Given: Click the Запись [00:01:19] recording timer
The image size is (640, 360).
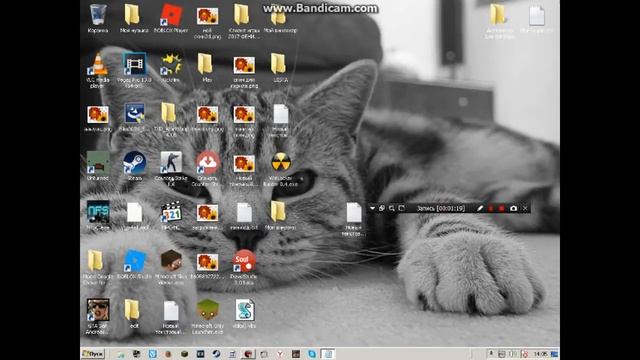Looking at the screenshot, I should click(441, 208).
